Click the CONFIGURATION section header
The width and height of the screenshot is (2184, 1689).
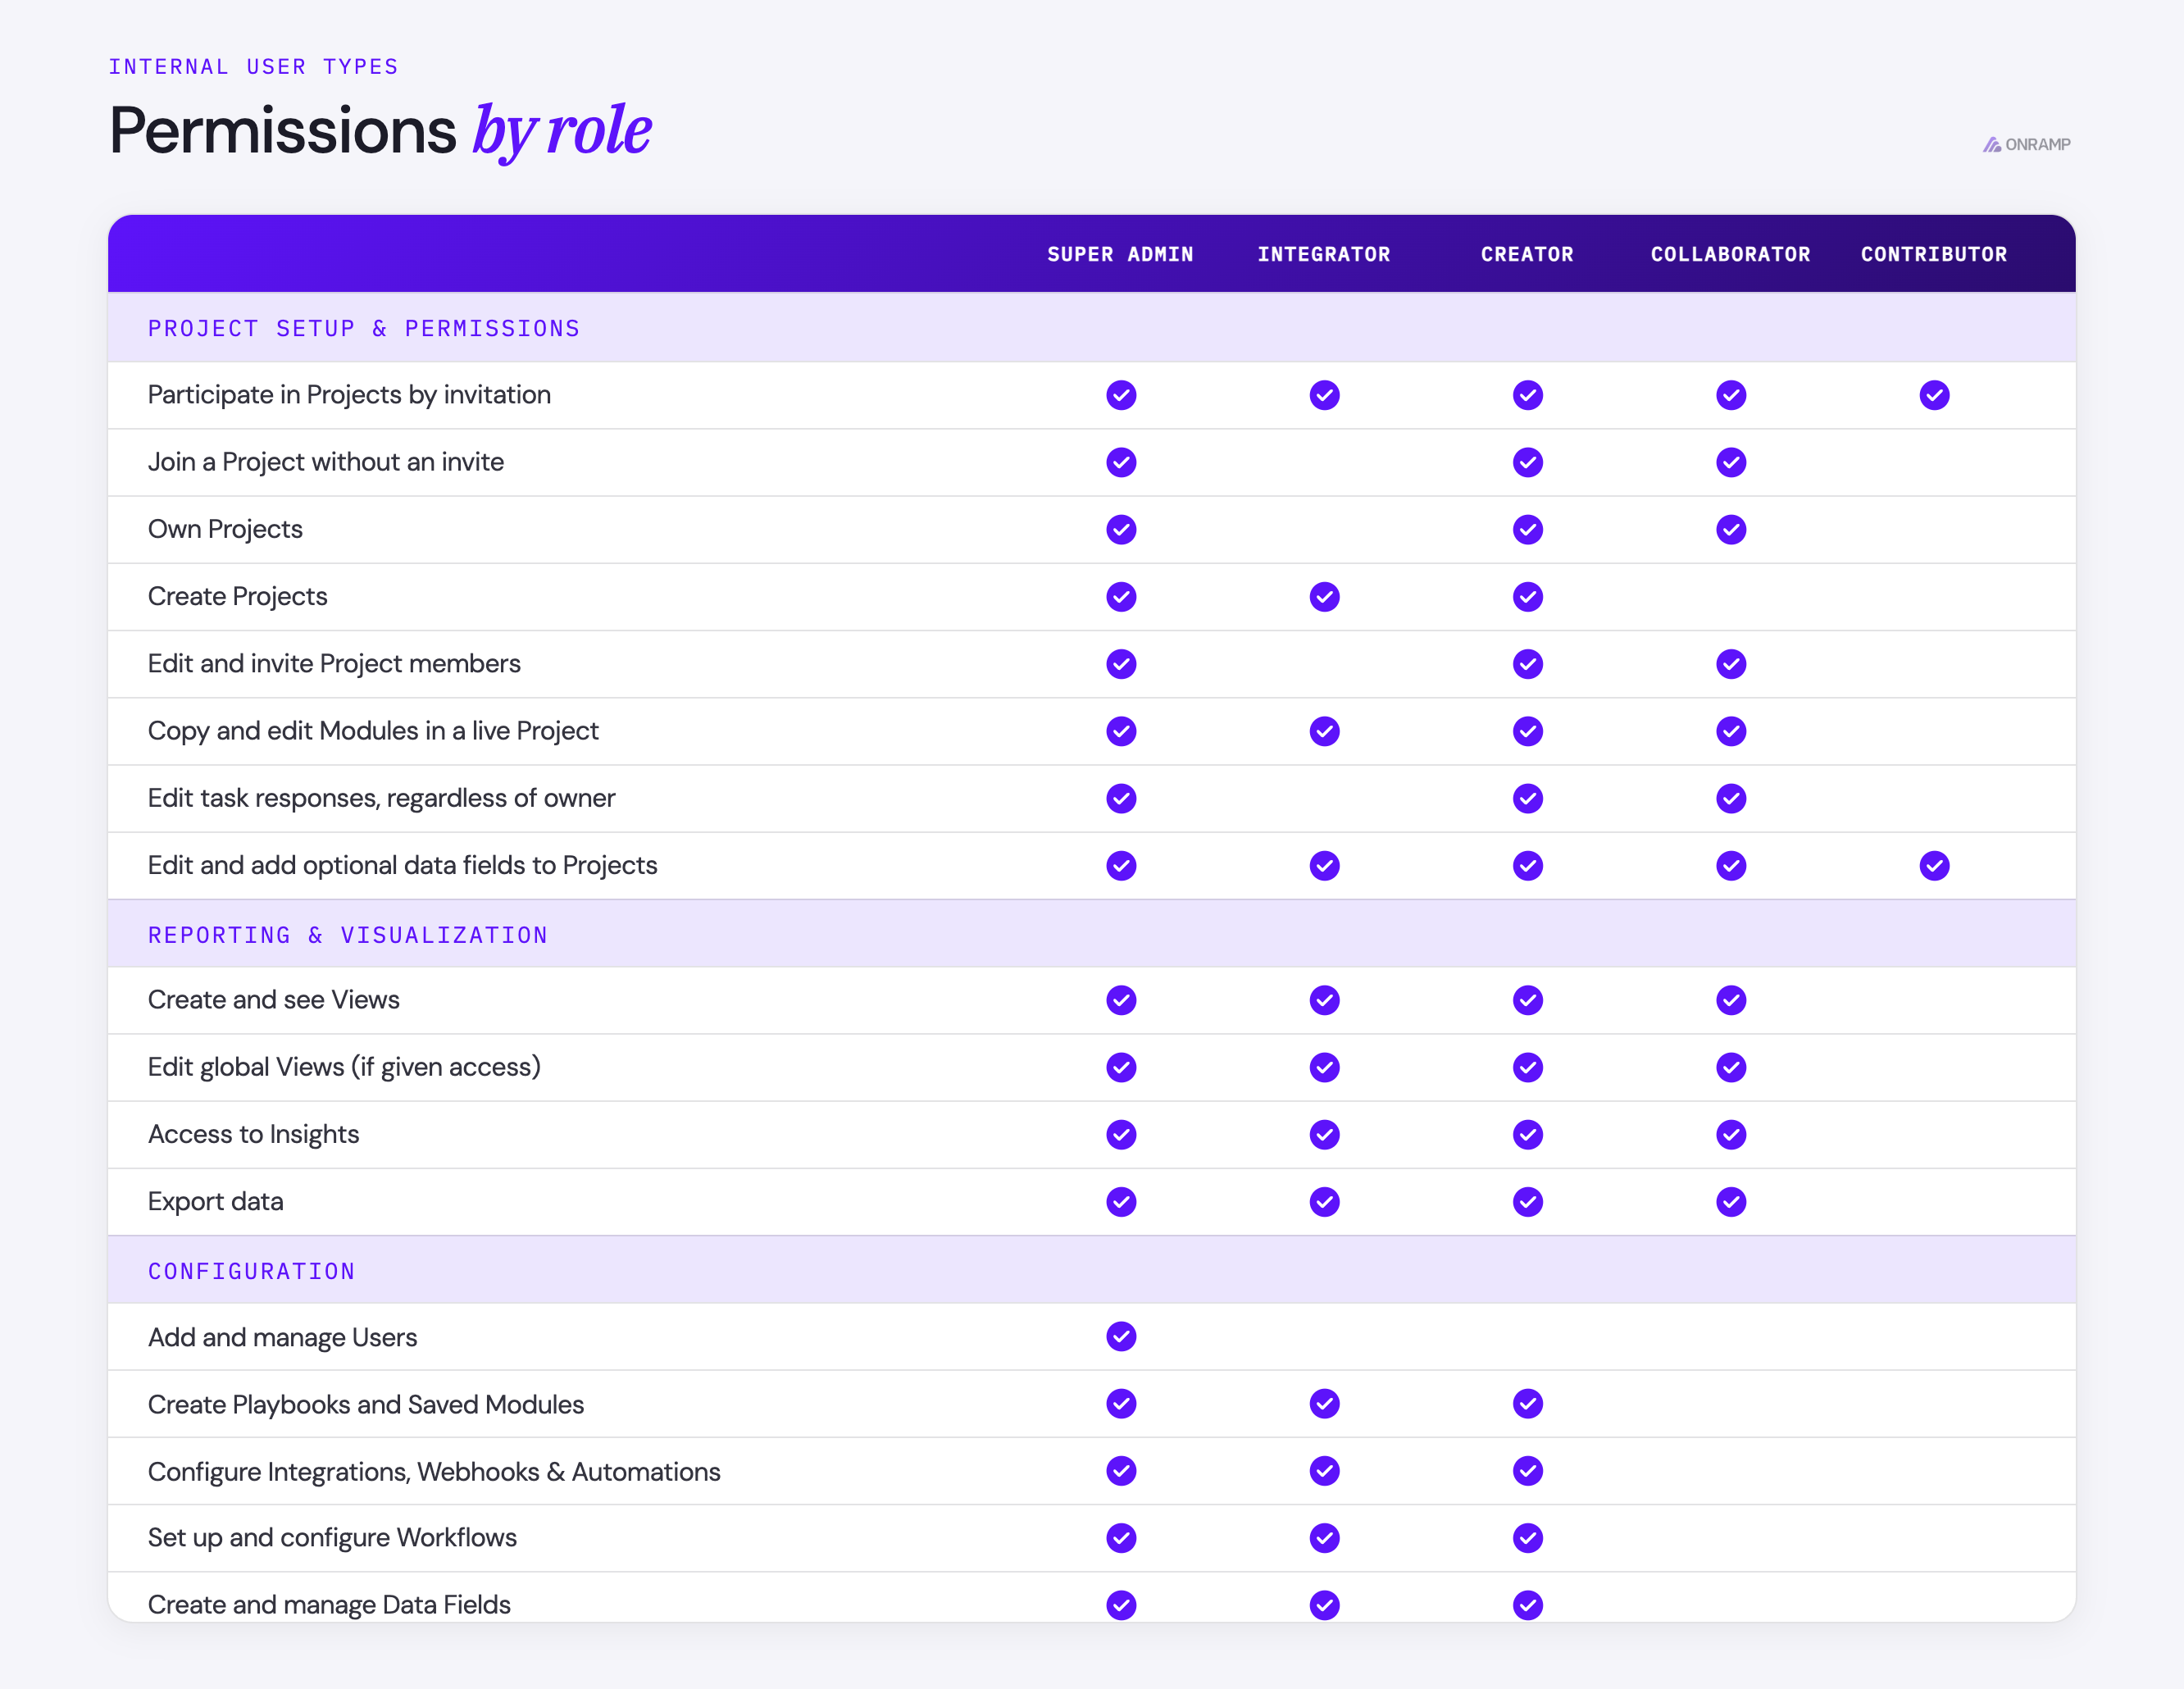coord(252,1271)
